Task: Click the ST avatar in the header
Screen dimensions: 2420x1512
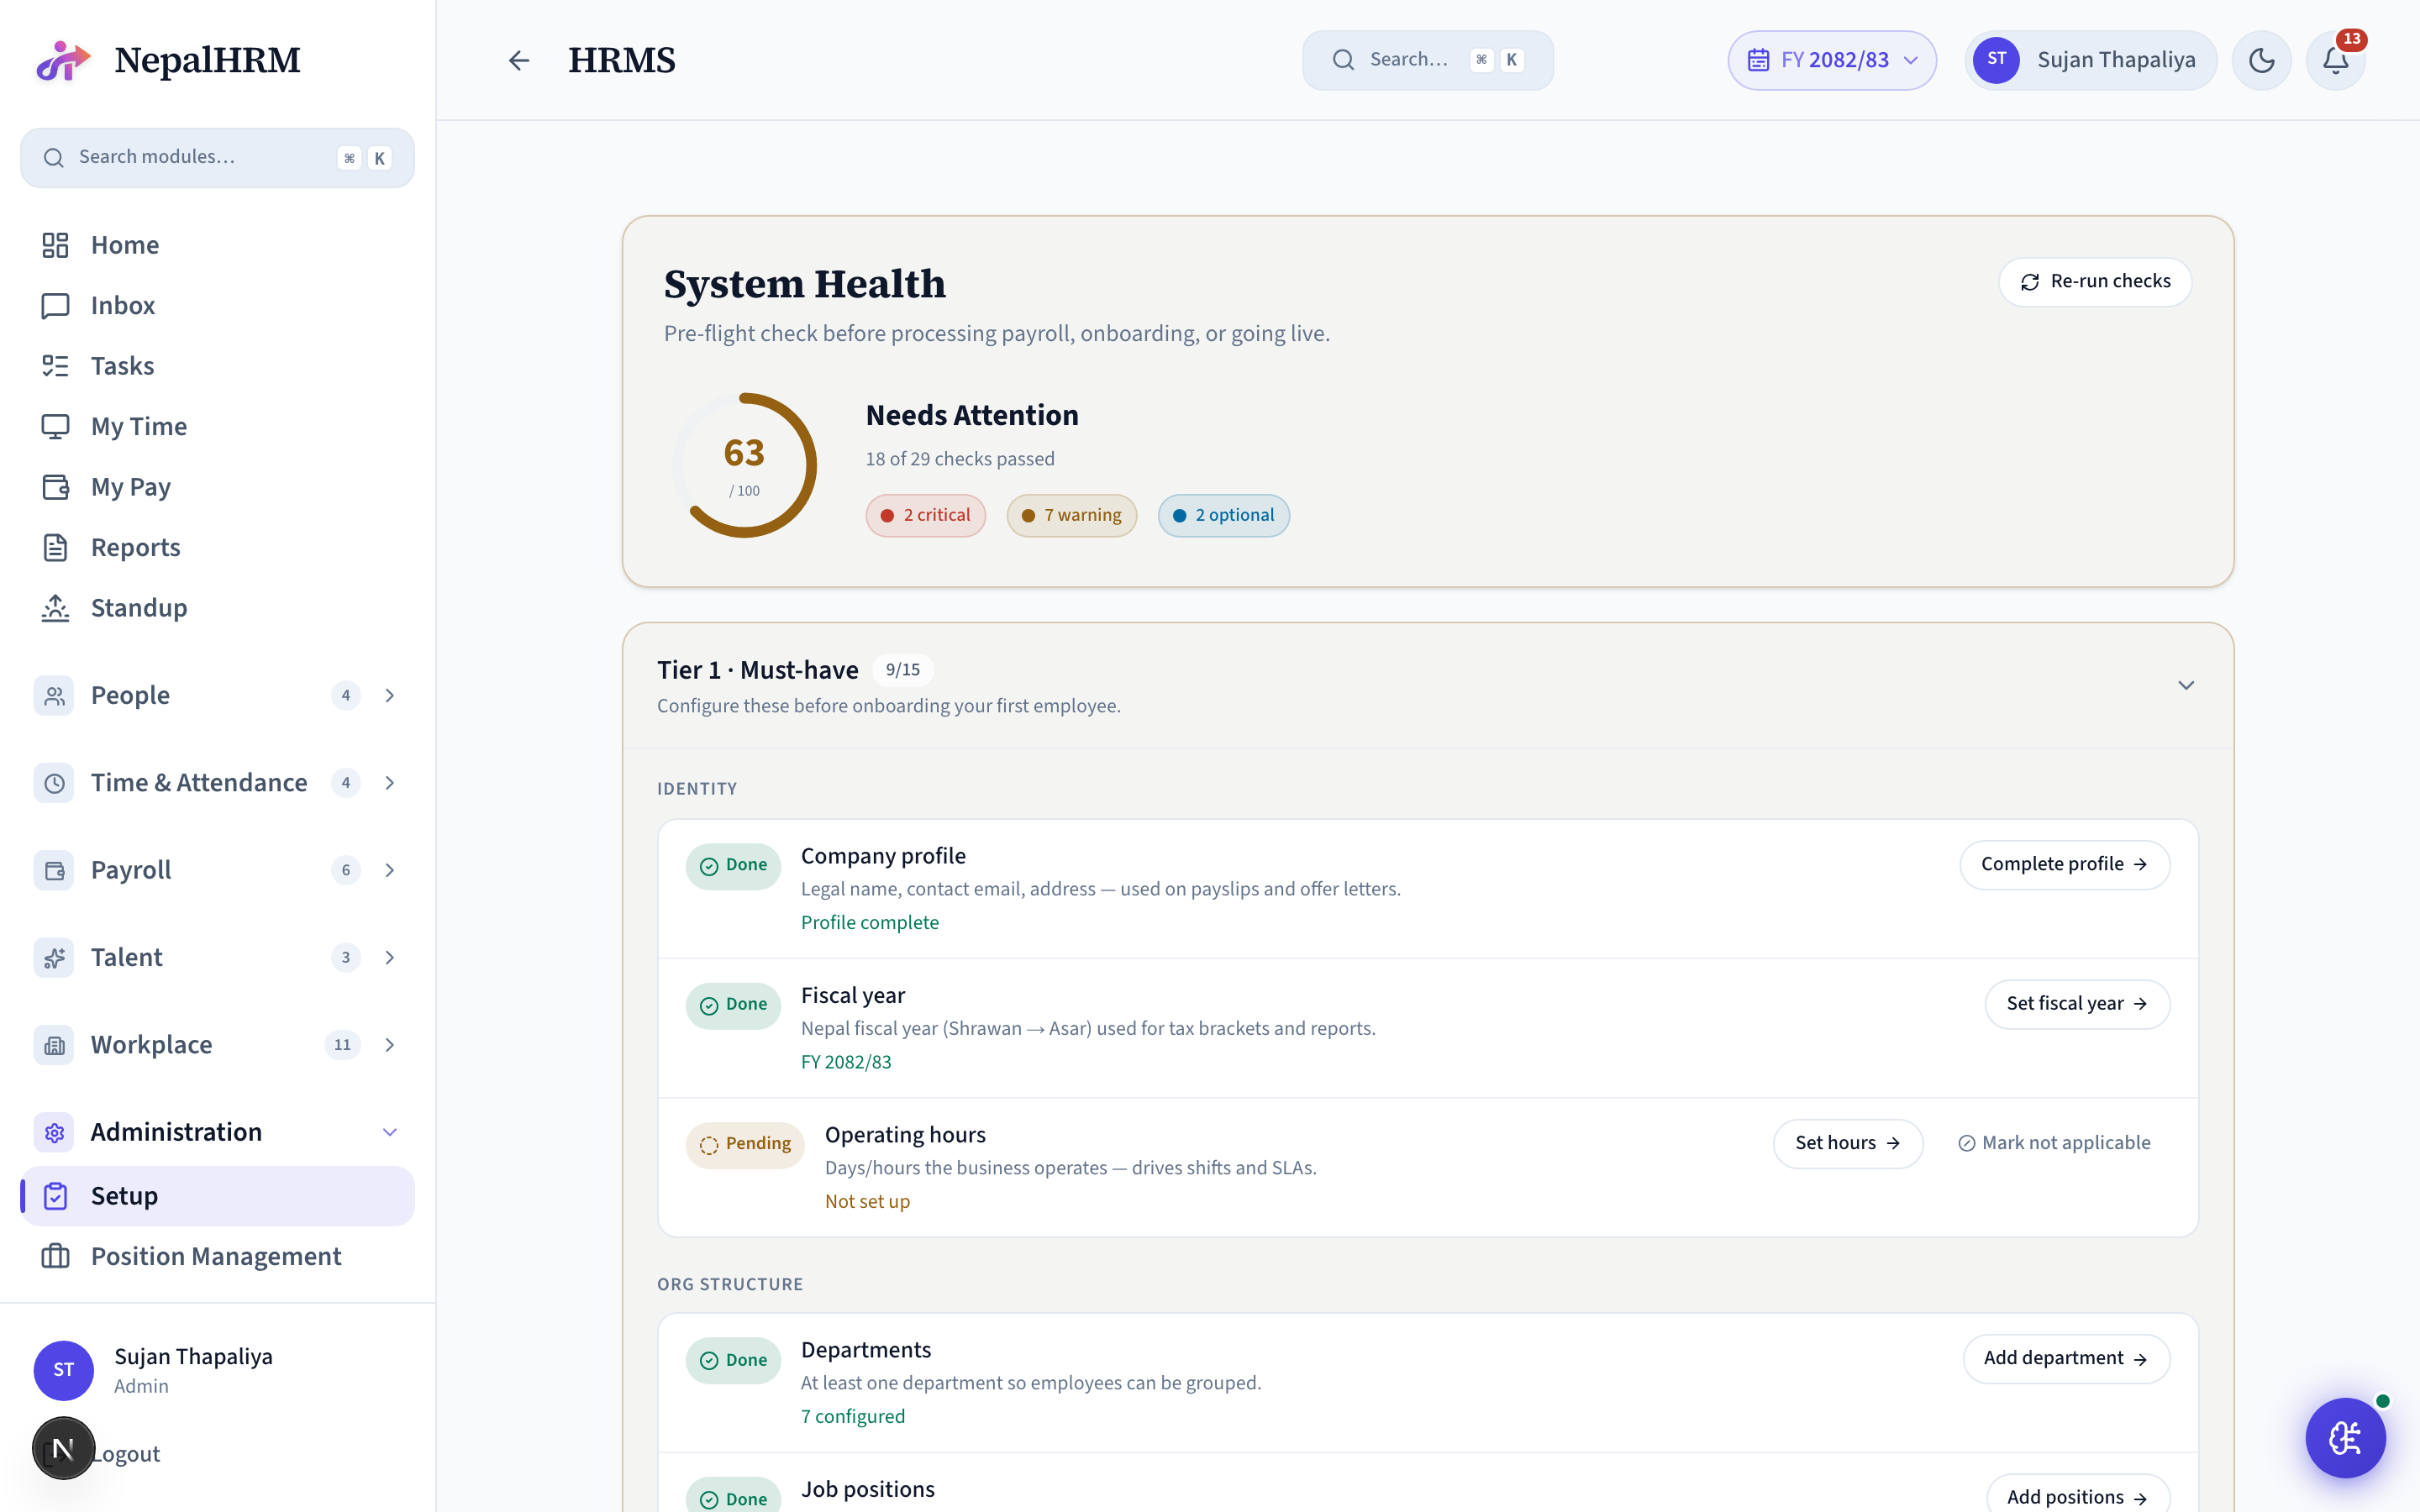Action: click(x=1996, y=60)
